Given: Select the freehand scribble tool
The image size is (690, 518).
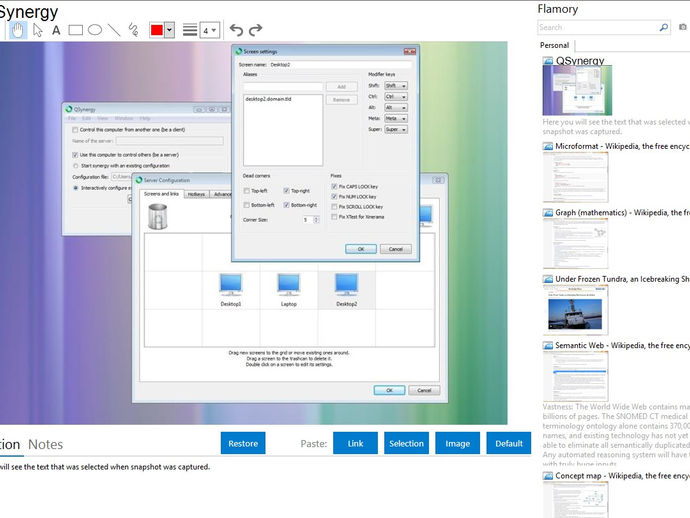Looking at the screenshot, I should (x=133, y=30).
